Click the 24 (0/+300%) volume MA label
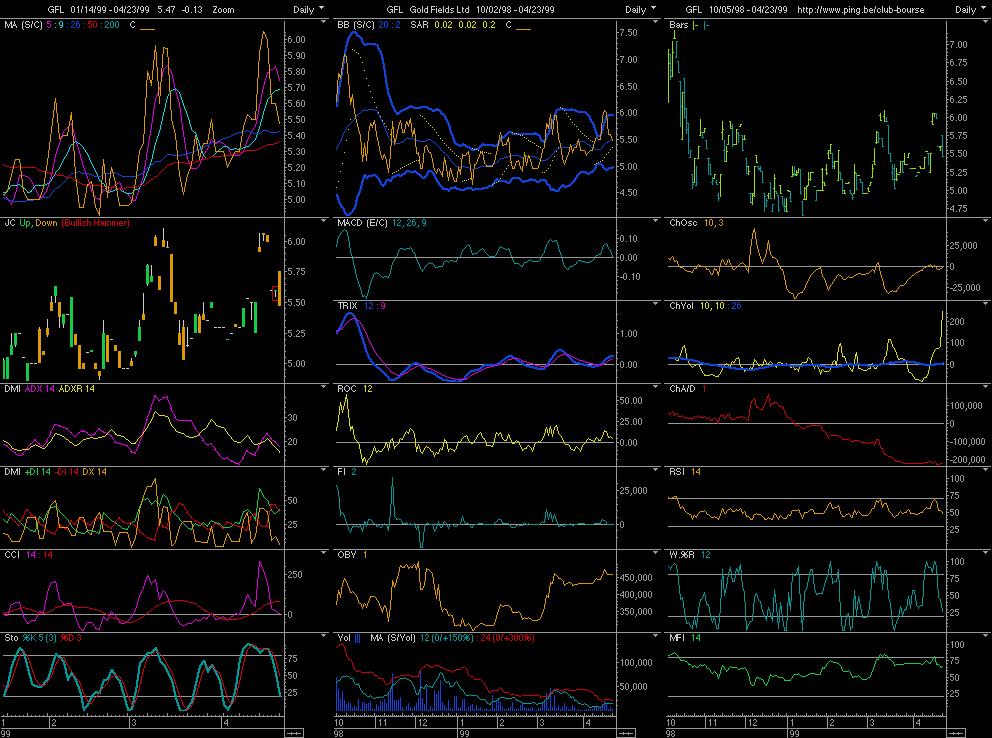The height and width of the screenshot is (738, 992). pos(507,638)
